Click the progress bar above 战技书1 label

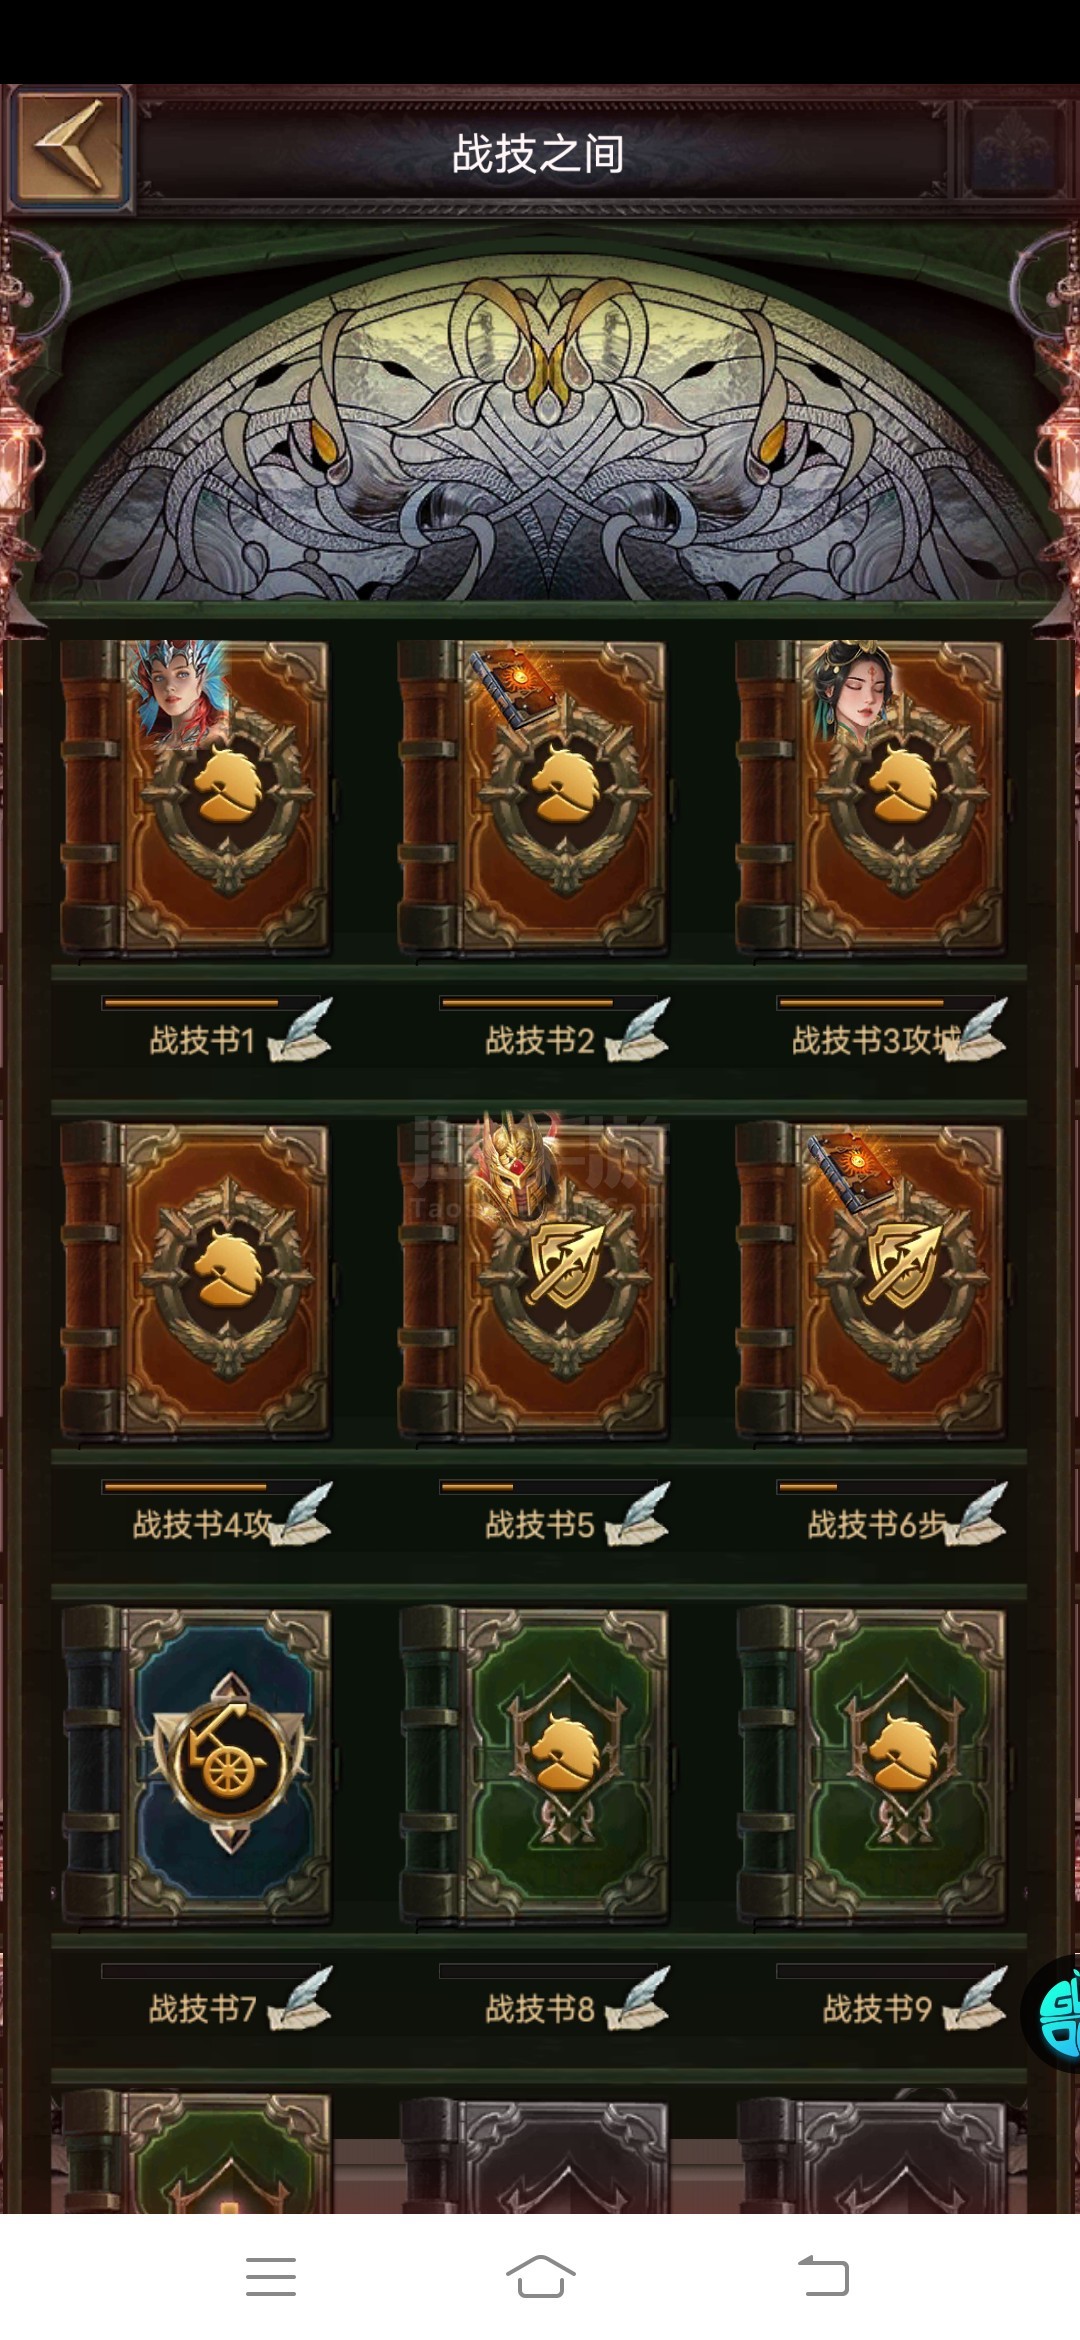tap(210, 1002)
